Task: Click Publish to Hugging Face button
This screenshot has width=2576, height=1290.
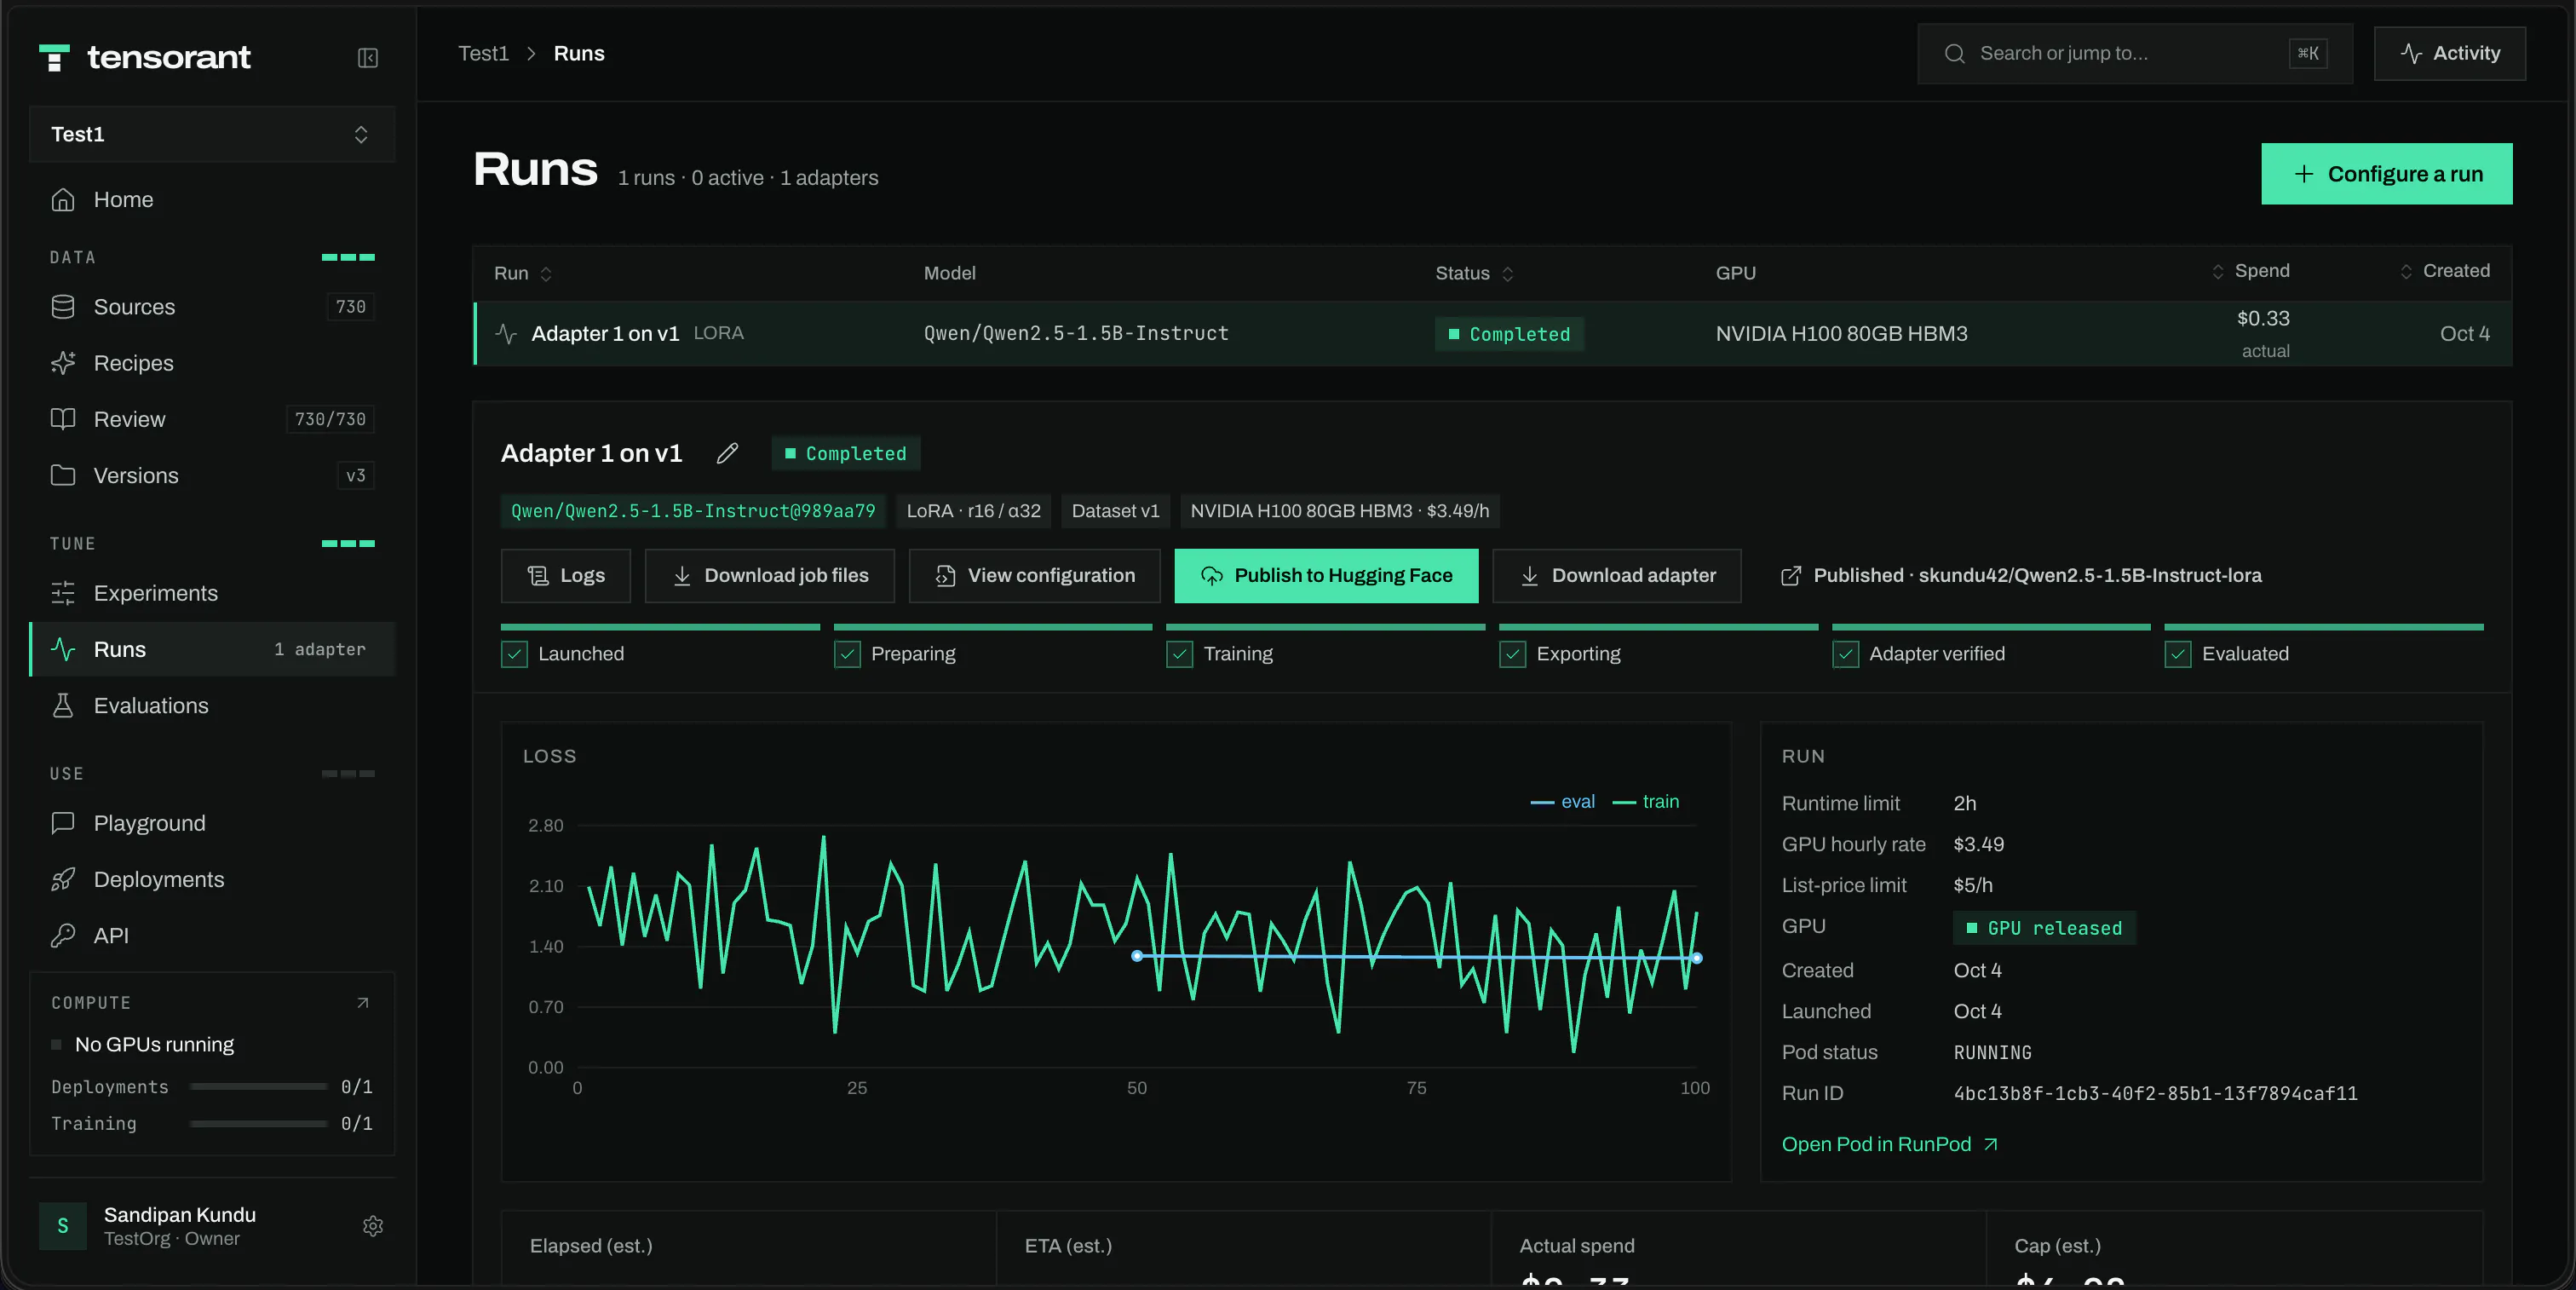Action: point(1326,576)
